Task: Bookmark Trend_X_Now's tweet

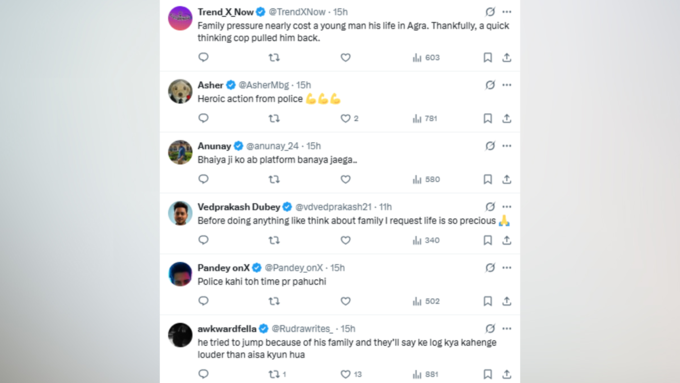Action: pos(487,57)
